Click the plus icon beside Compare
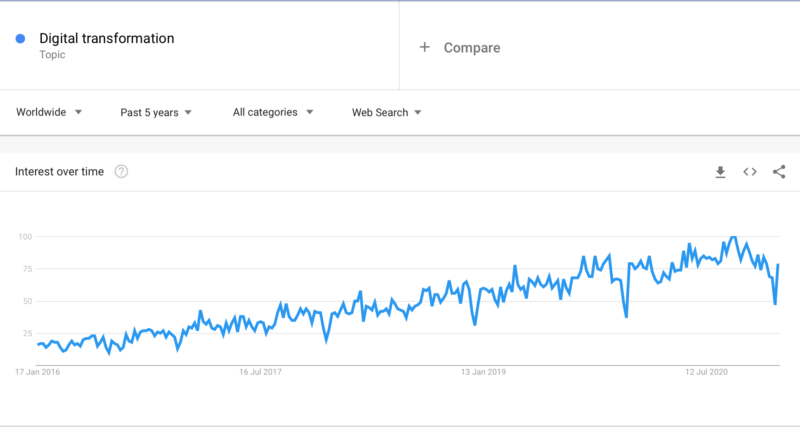The height and width of the screenshot is (427, 800). point(425,47)
